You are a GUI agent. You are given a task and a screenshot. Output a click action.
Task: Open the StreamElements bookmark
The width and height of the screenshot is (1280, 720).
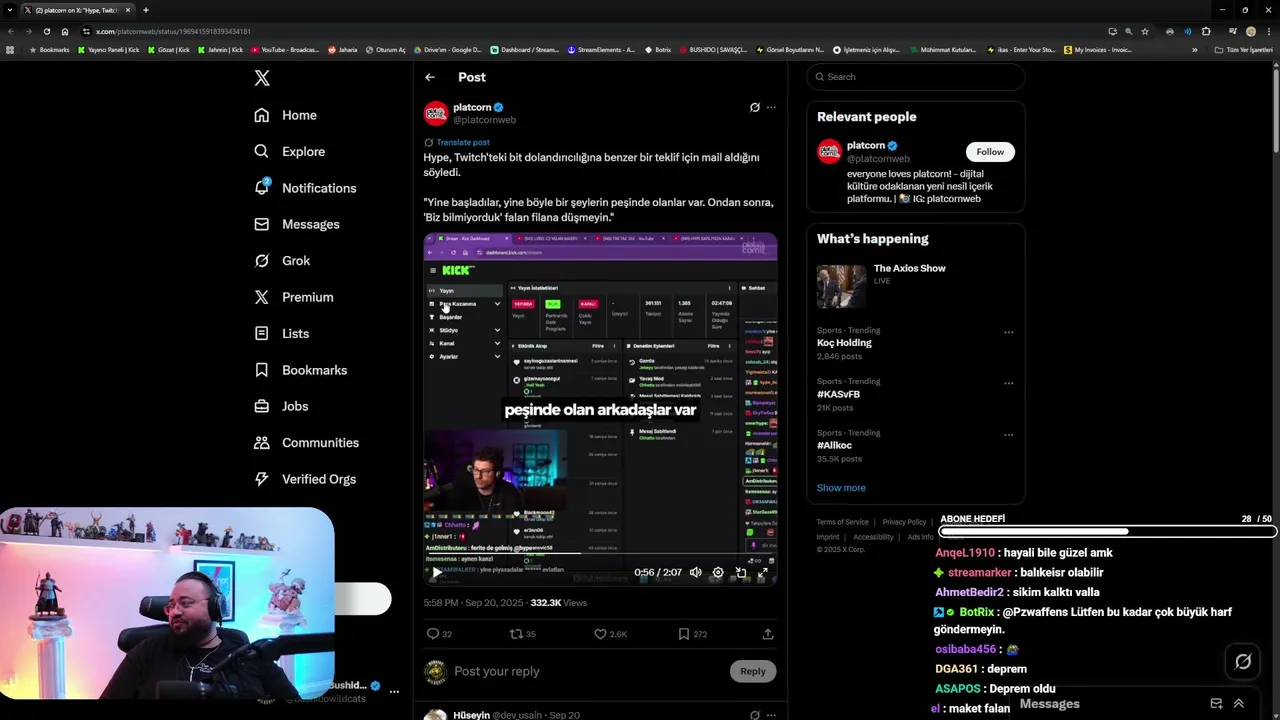[x=601, y=49]
